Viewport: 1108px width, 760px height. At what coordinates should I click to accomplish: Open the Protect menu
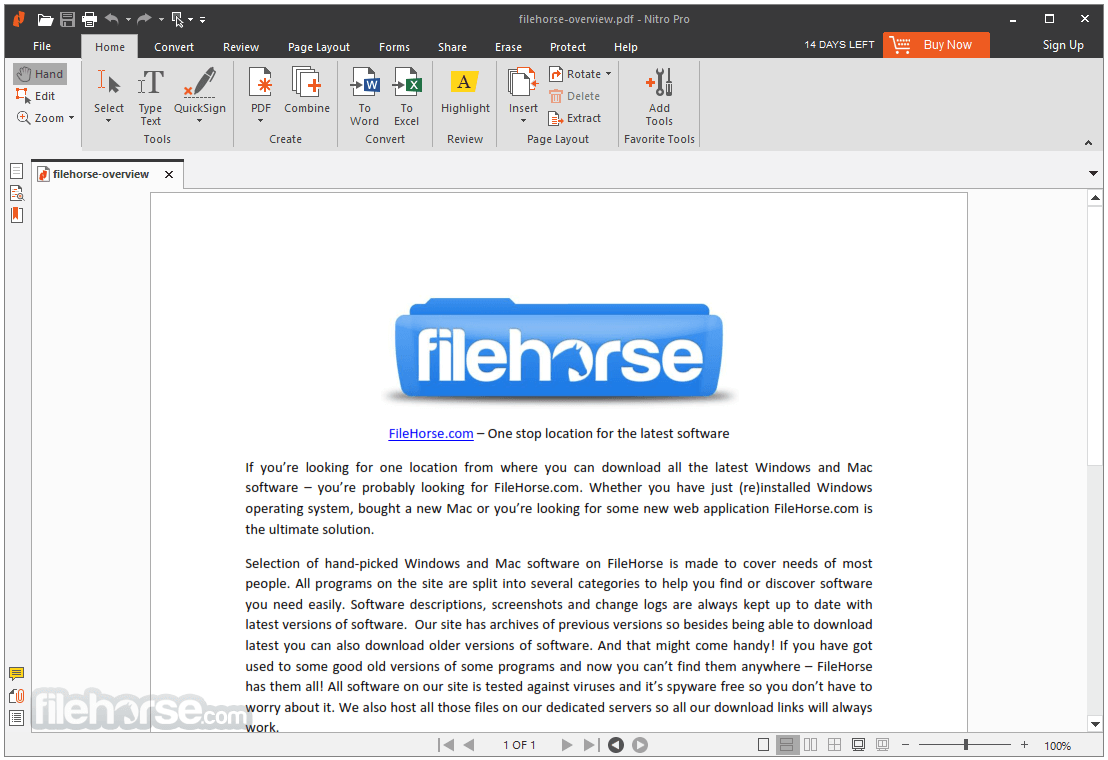pyautogui.click(x=567, y=46)
